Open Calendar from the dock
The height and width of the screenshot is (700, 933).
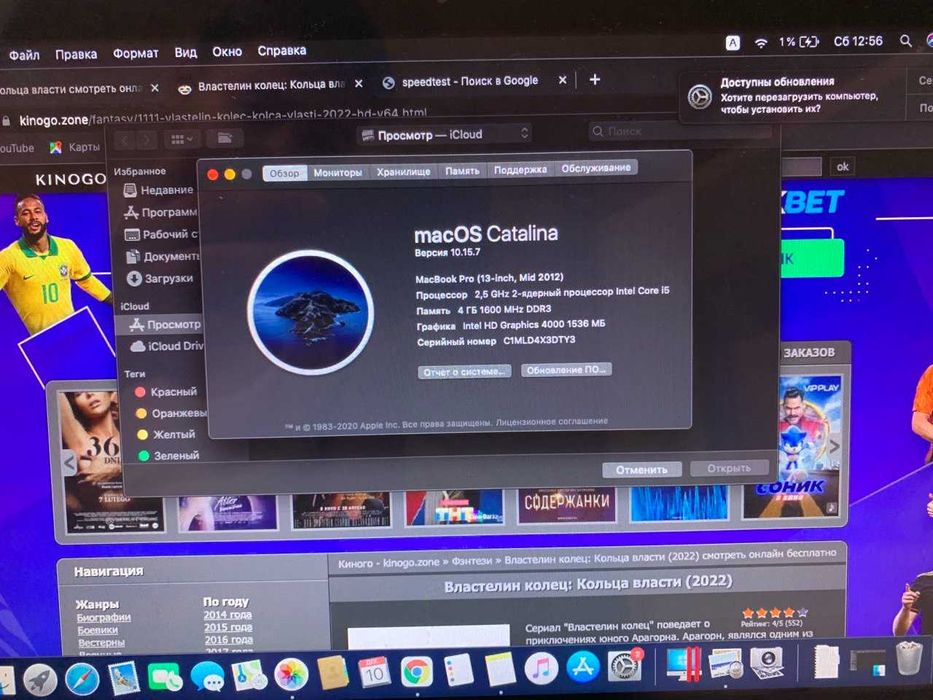(x=374, y=672)
